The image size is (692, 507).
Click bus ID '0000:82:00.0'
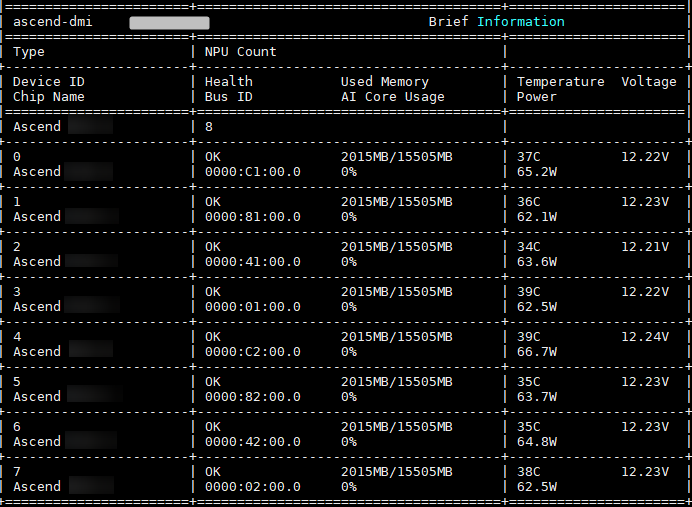[x=252, y=397]
